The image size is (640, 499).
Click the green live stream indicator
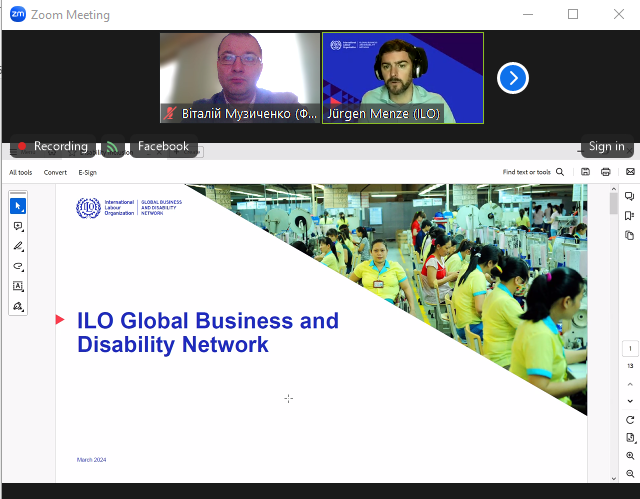(x=112, y=146)
